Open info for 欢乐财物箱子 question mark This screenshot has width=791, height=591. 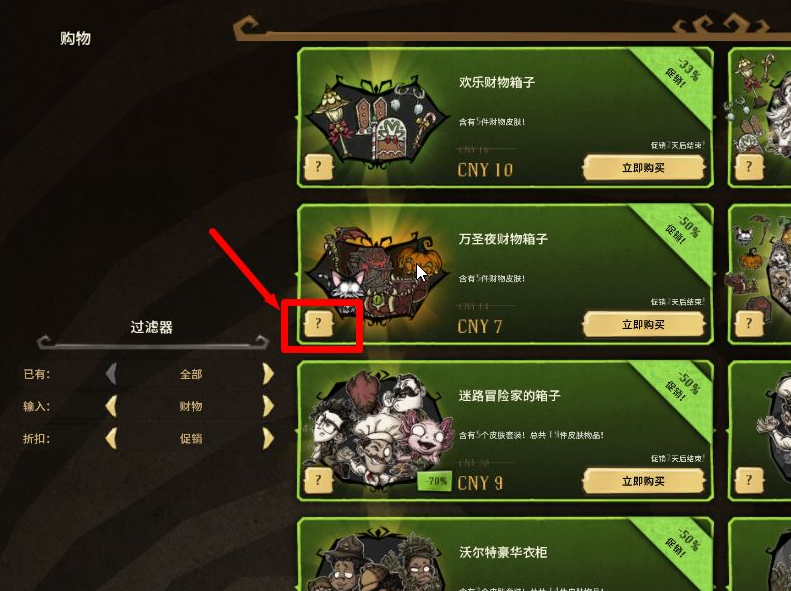pyautogui.click(x=318, y=167)
